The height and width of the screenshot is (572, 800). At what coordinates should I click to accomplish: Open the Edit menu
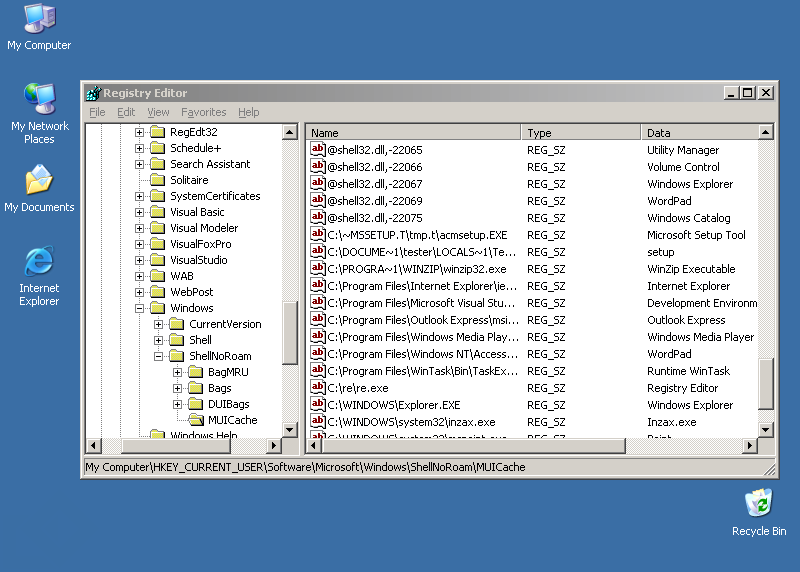[126, 112]
